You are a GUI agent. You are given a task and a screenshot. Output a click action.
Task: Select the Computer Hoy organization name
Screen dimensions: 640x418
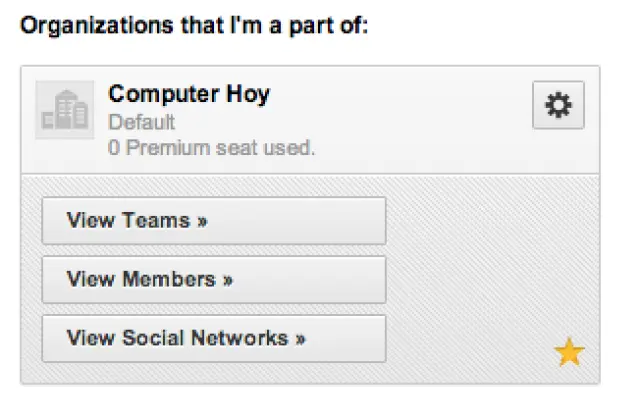coord(189,95)
